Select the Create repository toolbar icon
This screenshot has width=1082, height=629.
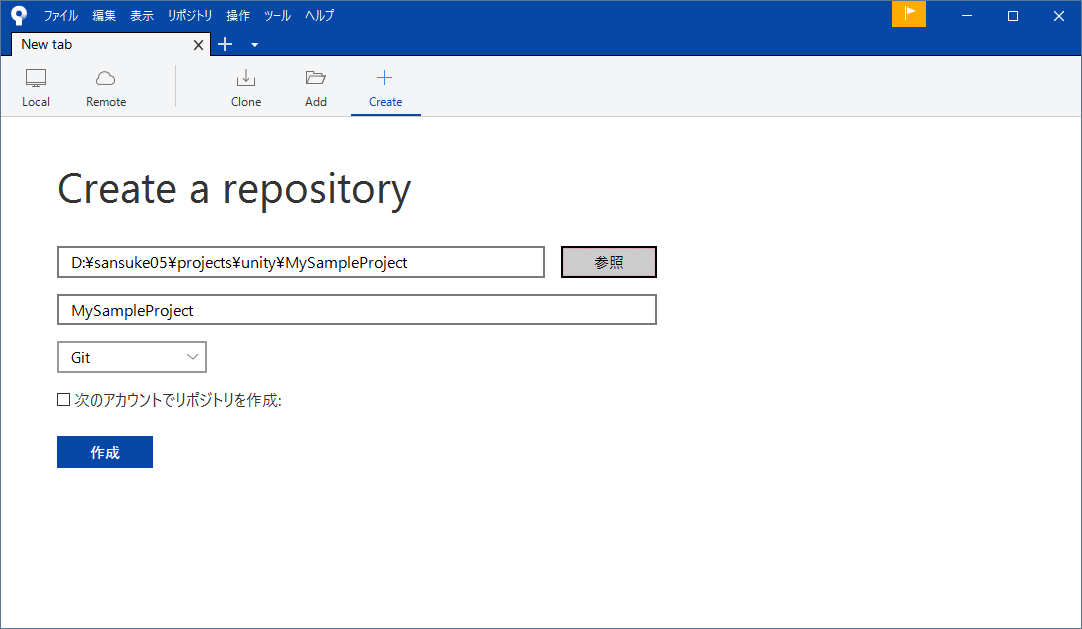385,86
